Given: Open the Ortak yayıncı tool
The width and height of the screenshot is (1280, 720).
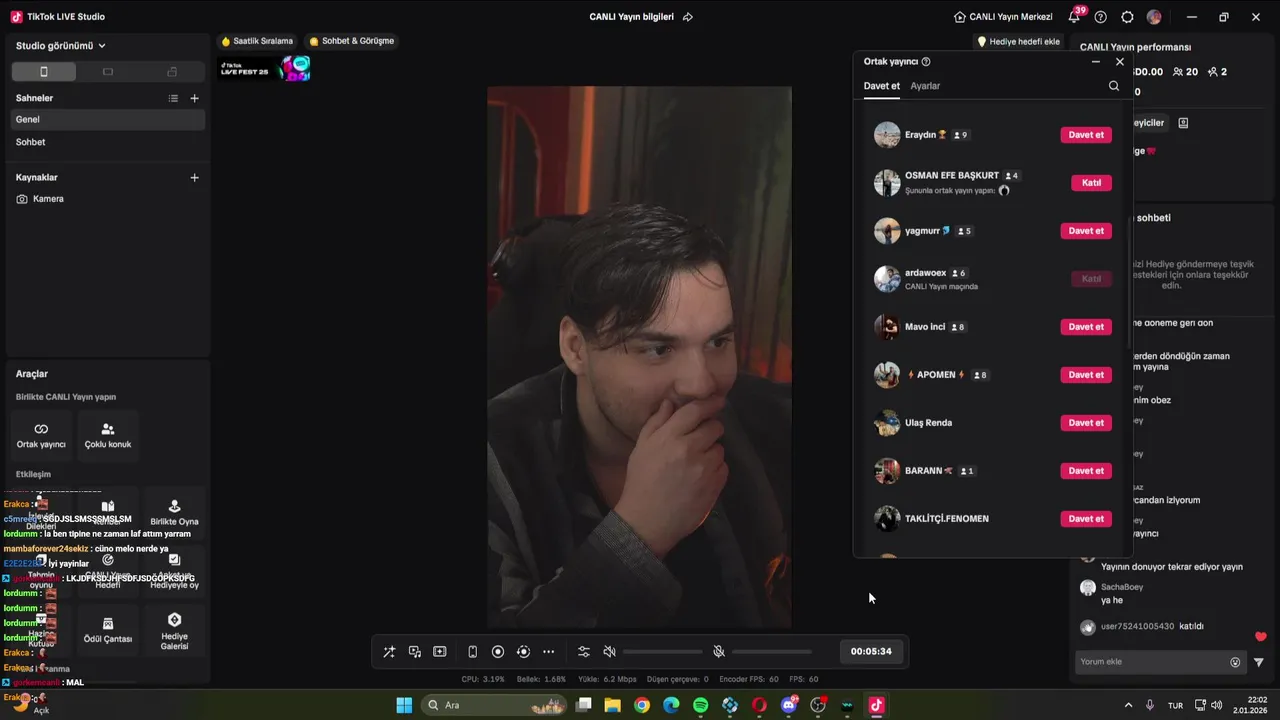Looking at the screenshot, I should click(41, 435).
